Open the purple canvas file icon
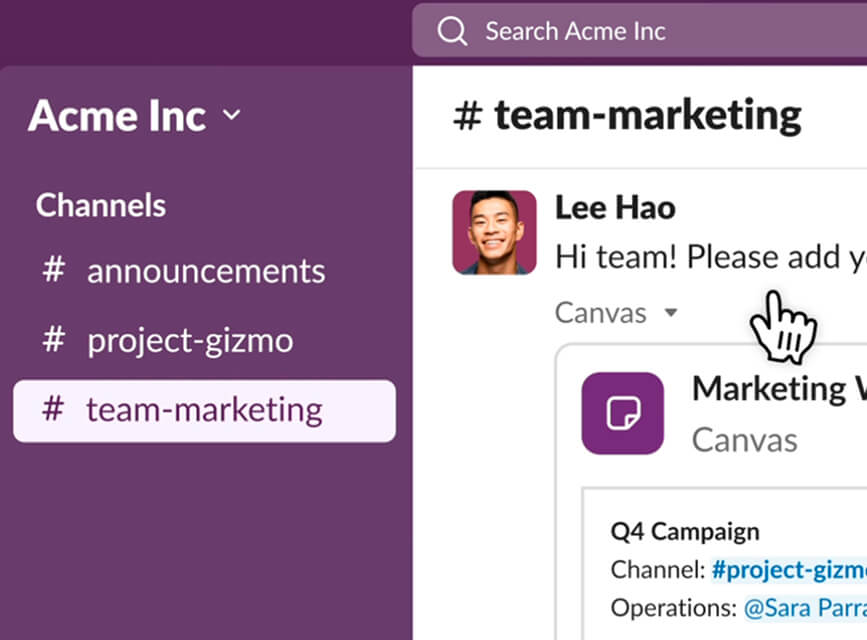Screen dimensions: 867x640 click(x=623, y=413)
